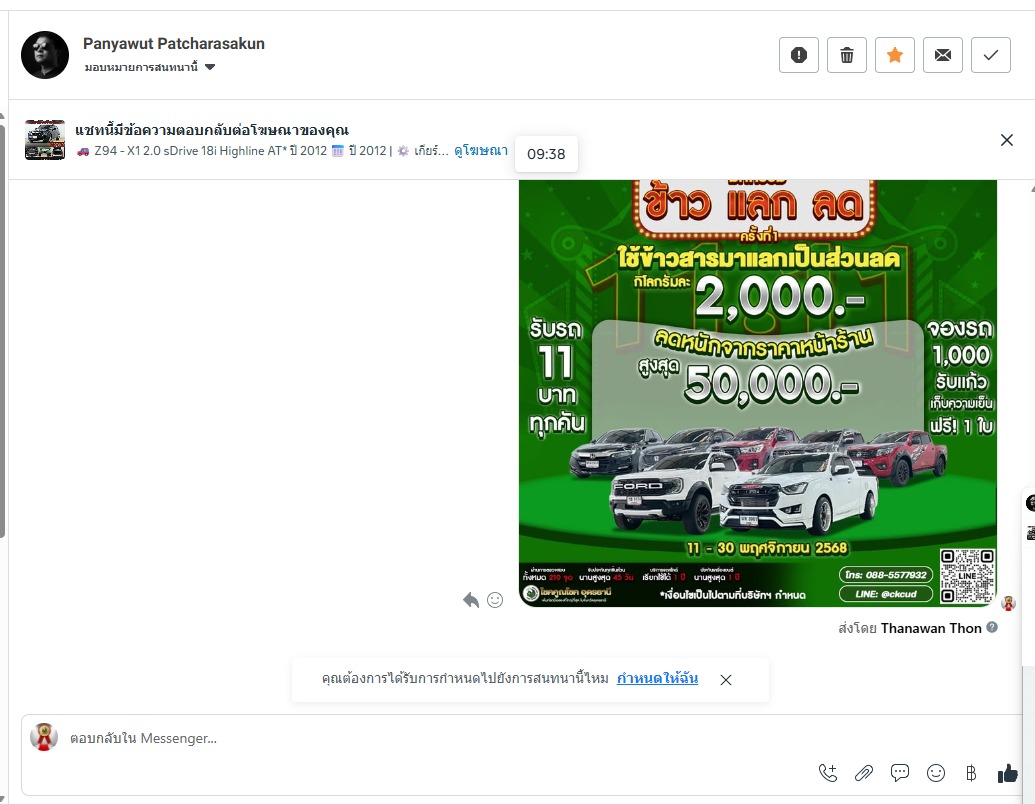Dismiss the assignment prompt banner
Image resolution: width=1035 pixels, height=804 pixels.
tap(726, 680)
